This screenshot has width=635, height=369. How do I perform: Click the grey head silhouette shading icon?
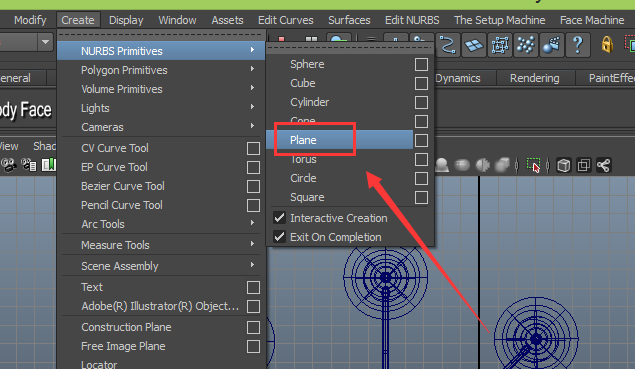442,165
